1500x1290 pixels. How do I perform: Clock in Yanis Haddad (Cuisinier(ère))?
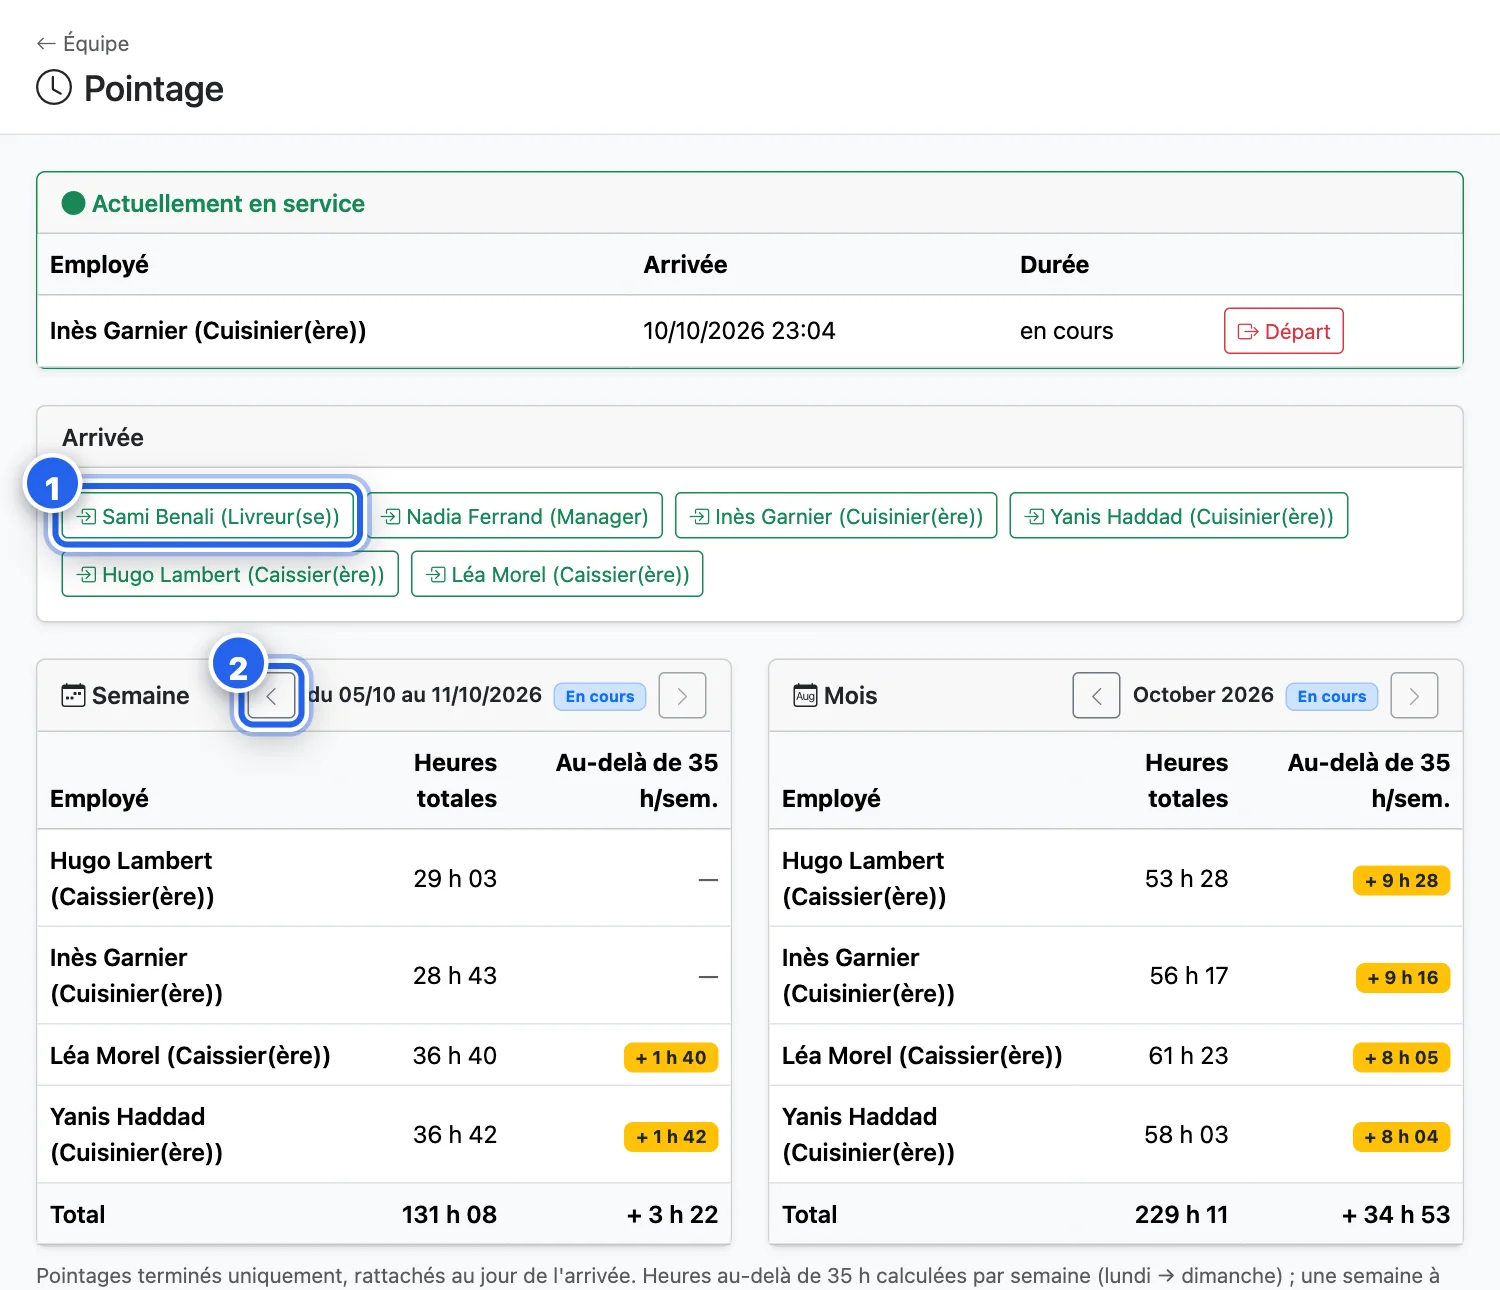[x=1179, y=516]
